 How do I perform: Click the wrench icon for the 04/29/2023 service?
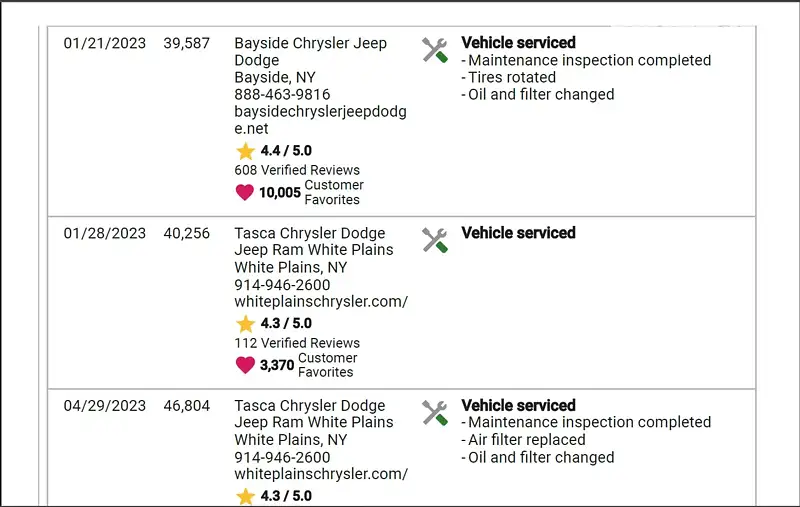tap(434, 413)
